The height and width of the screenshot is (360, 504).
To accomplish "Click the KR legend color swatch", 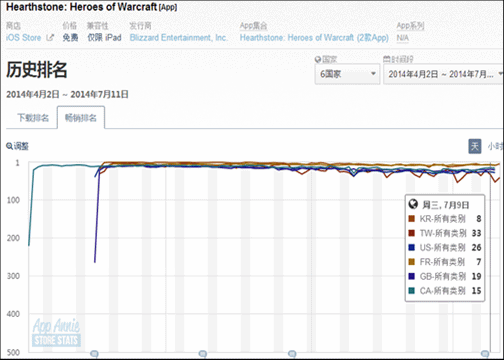I will tap(412, 219).
